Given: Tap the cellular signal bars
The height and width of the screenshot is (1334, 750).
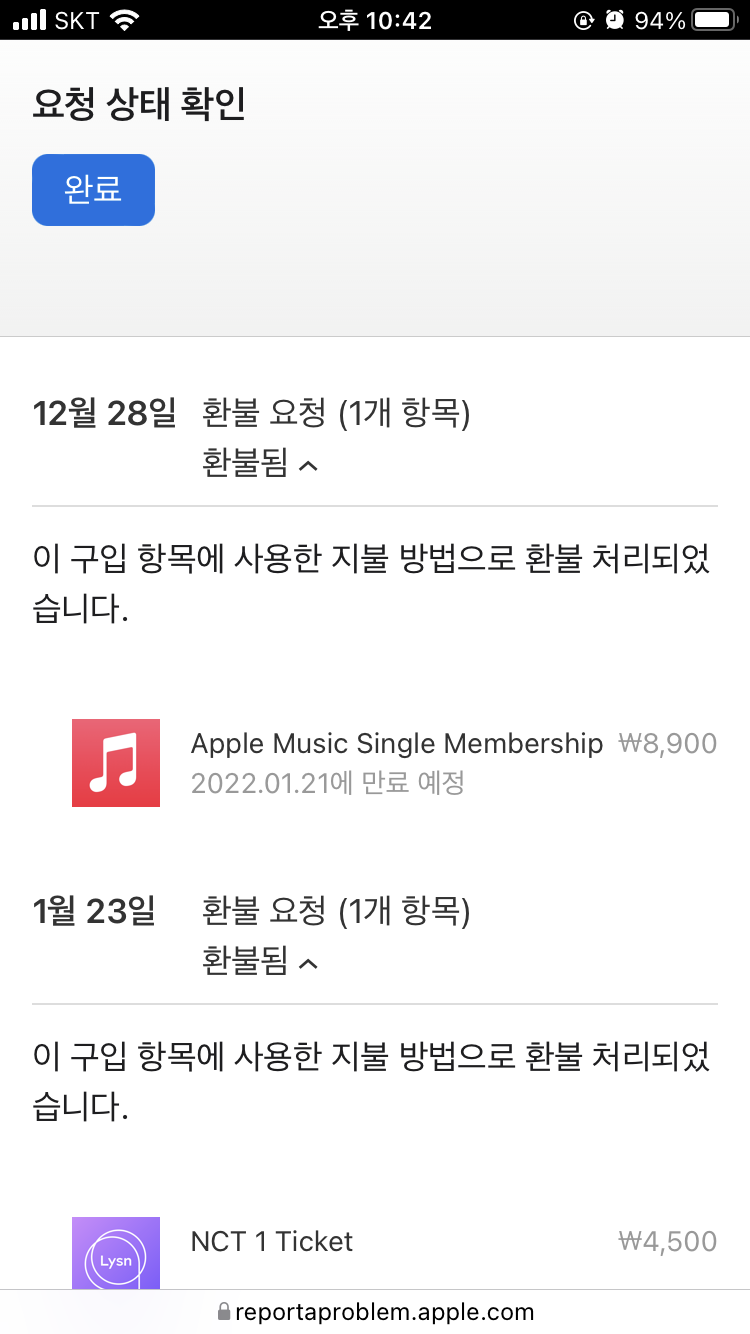Looking at the screenshot, I should pyautogui.click(x=30, y=20).
